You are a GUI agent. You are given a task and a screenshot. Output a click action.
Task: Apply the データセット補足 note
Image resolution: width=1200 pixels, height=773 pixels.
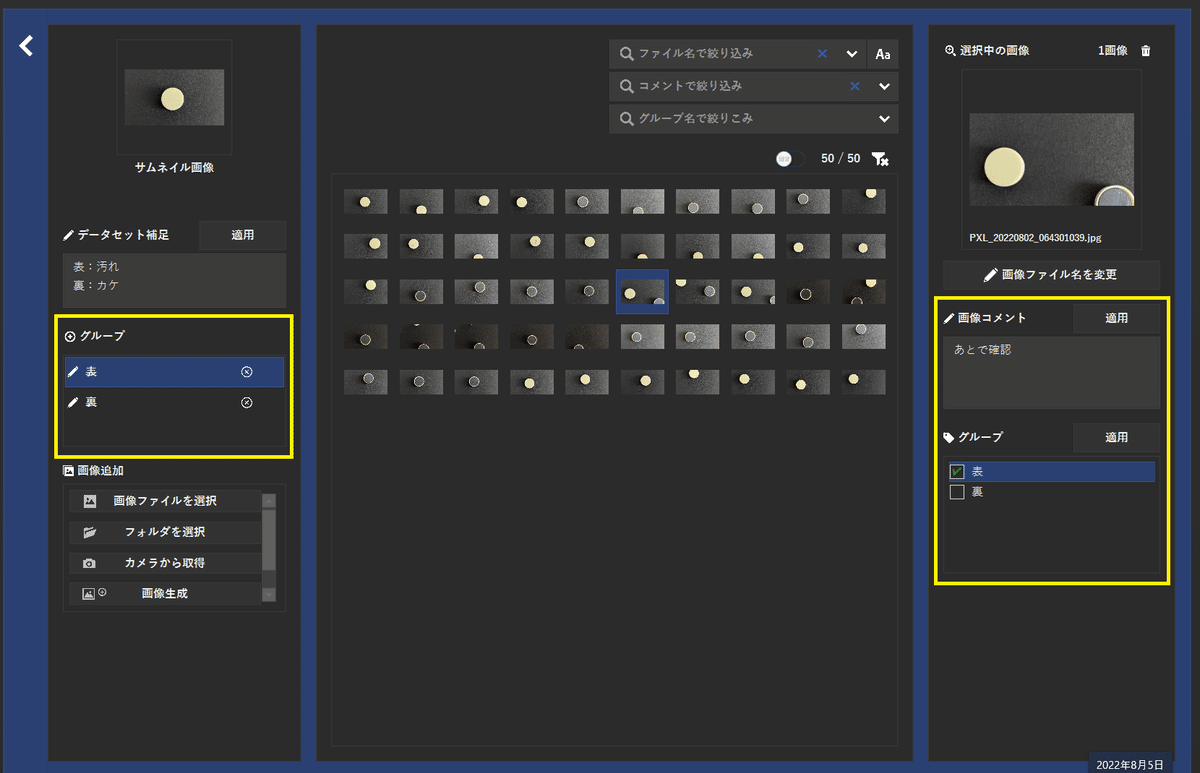pyautogui.click(x=243, y=235)
